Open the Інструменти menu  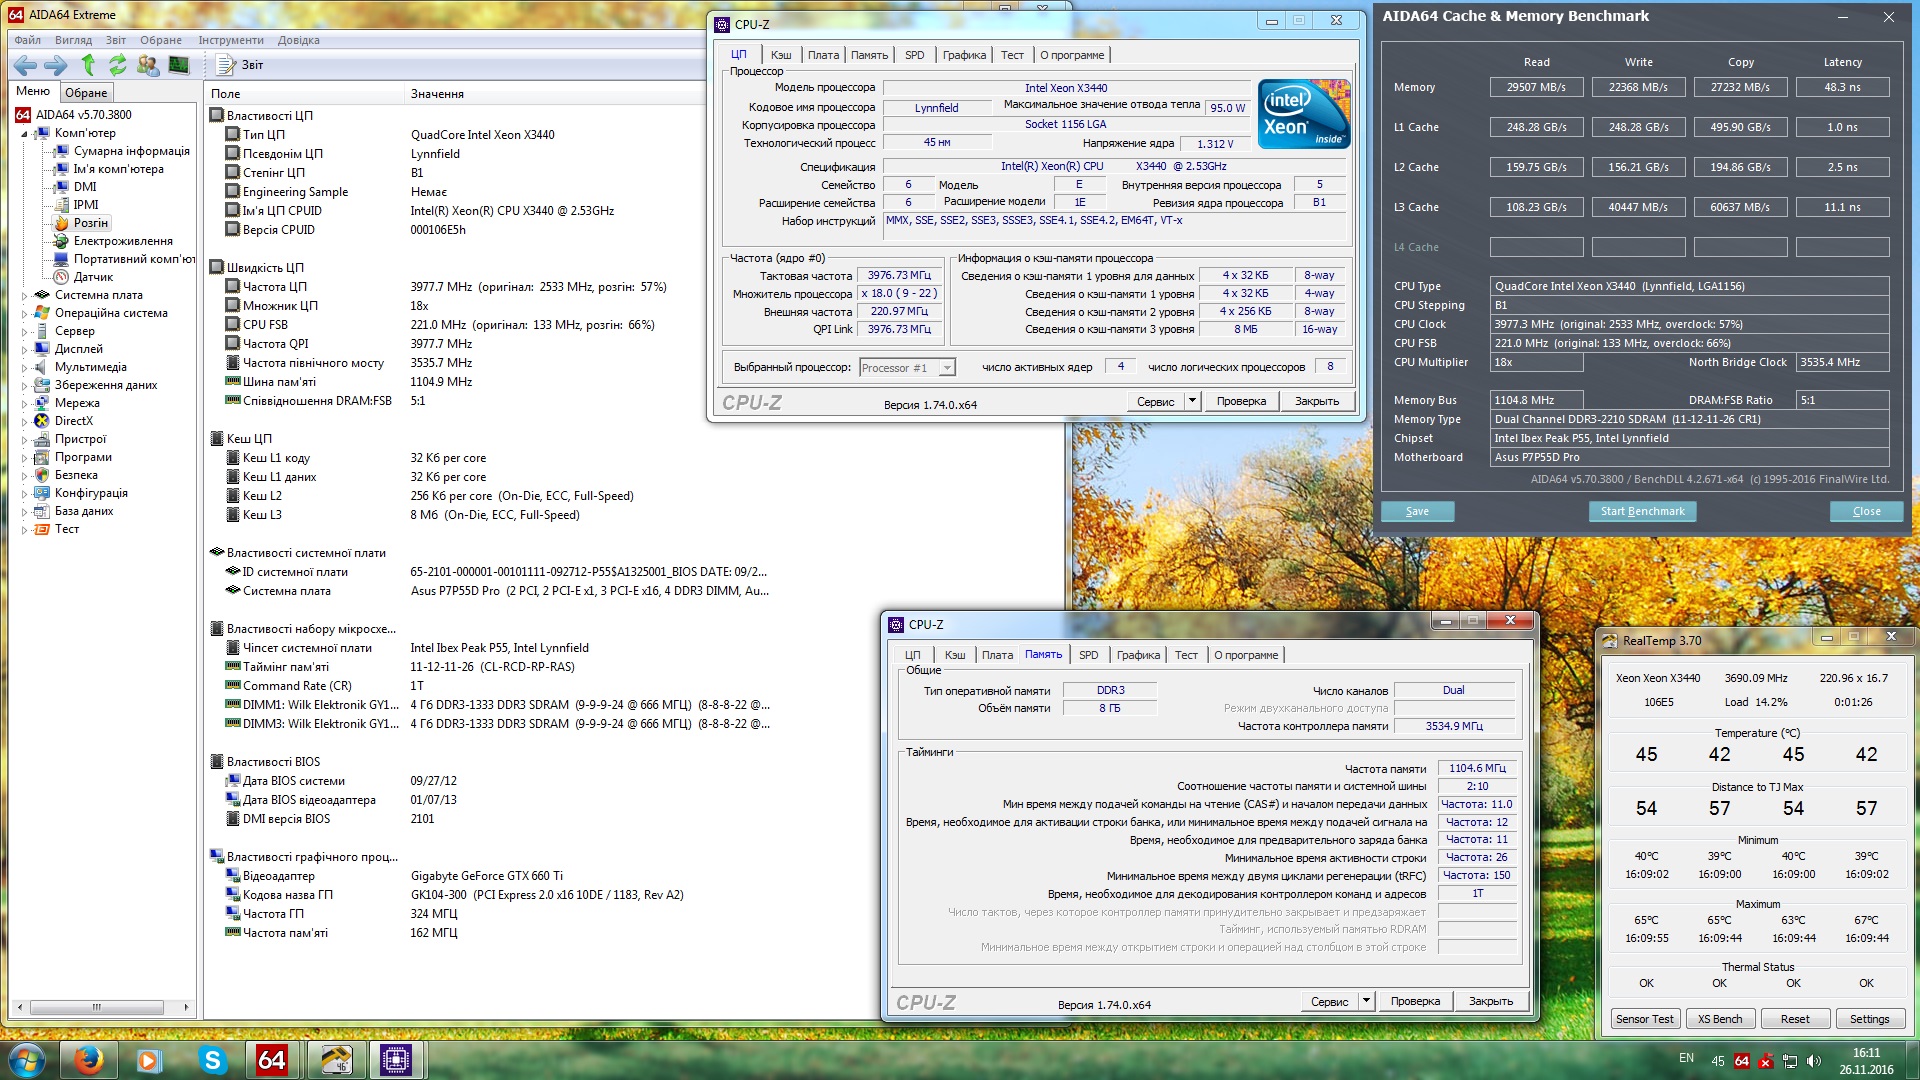click(230, 40)
